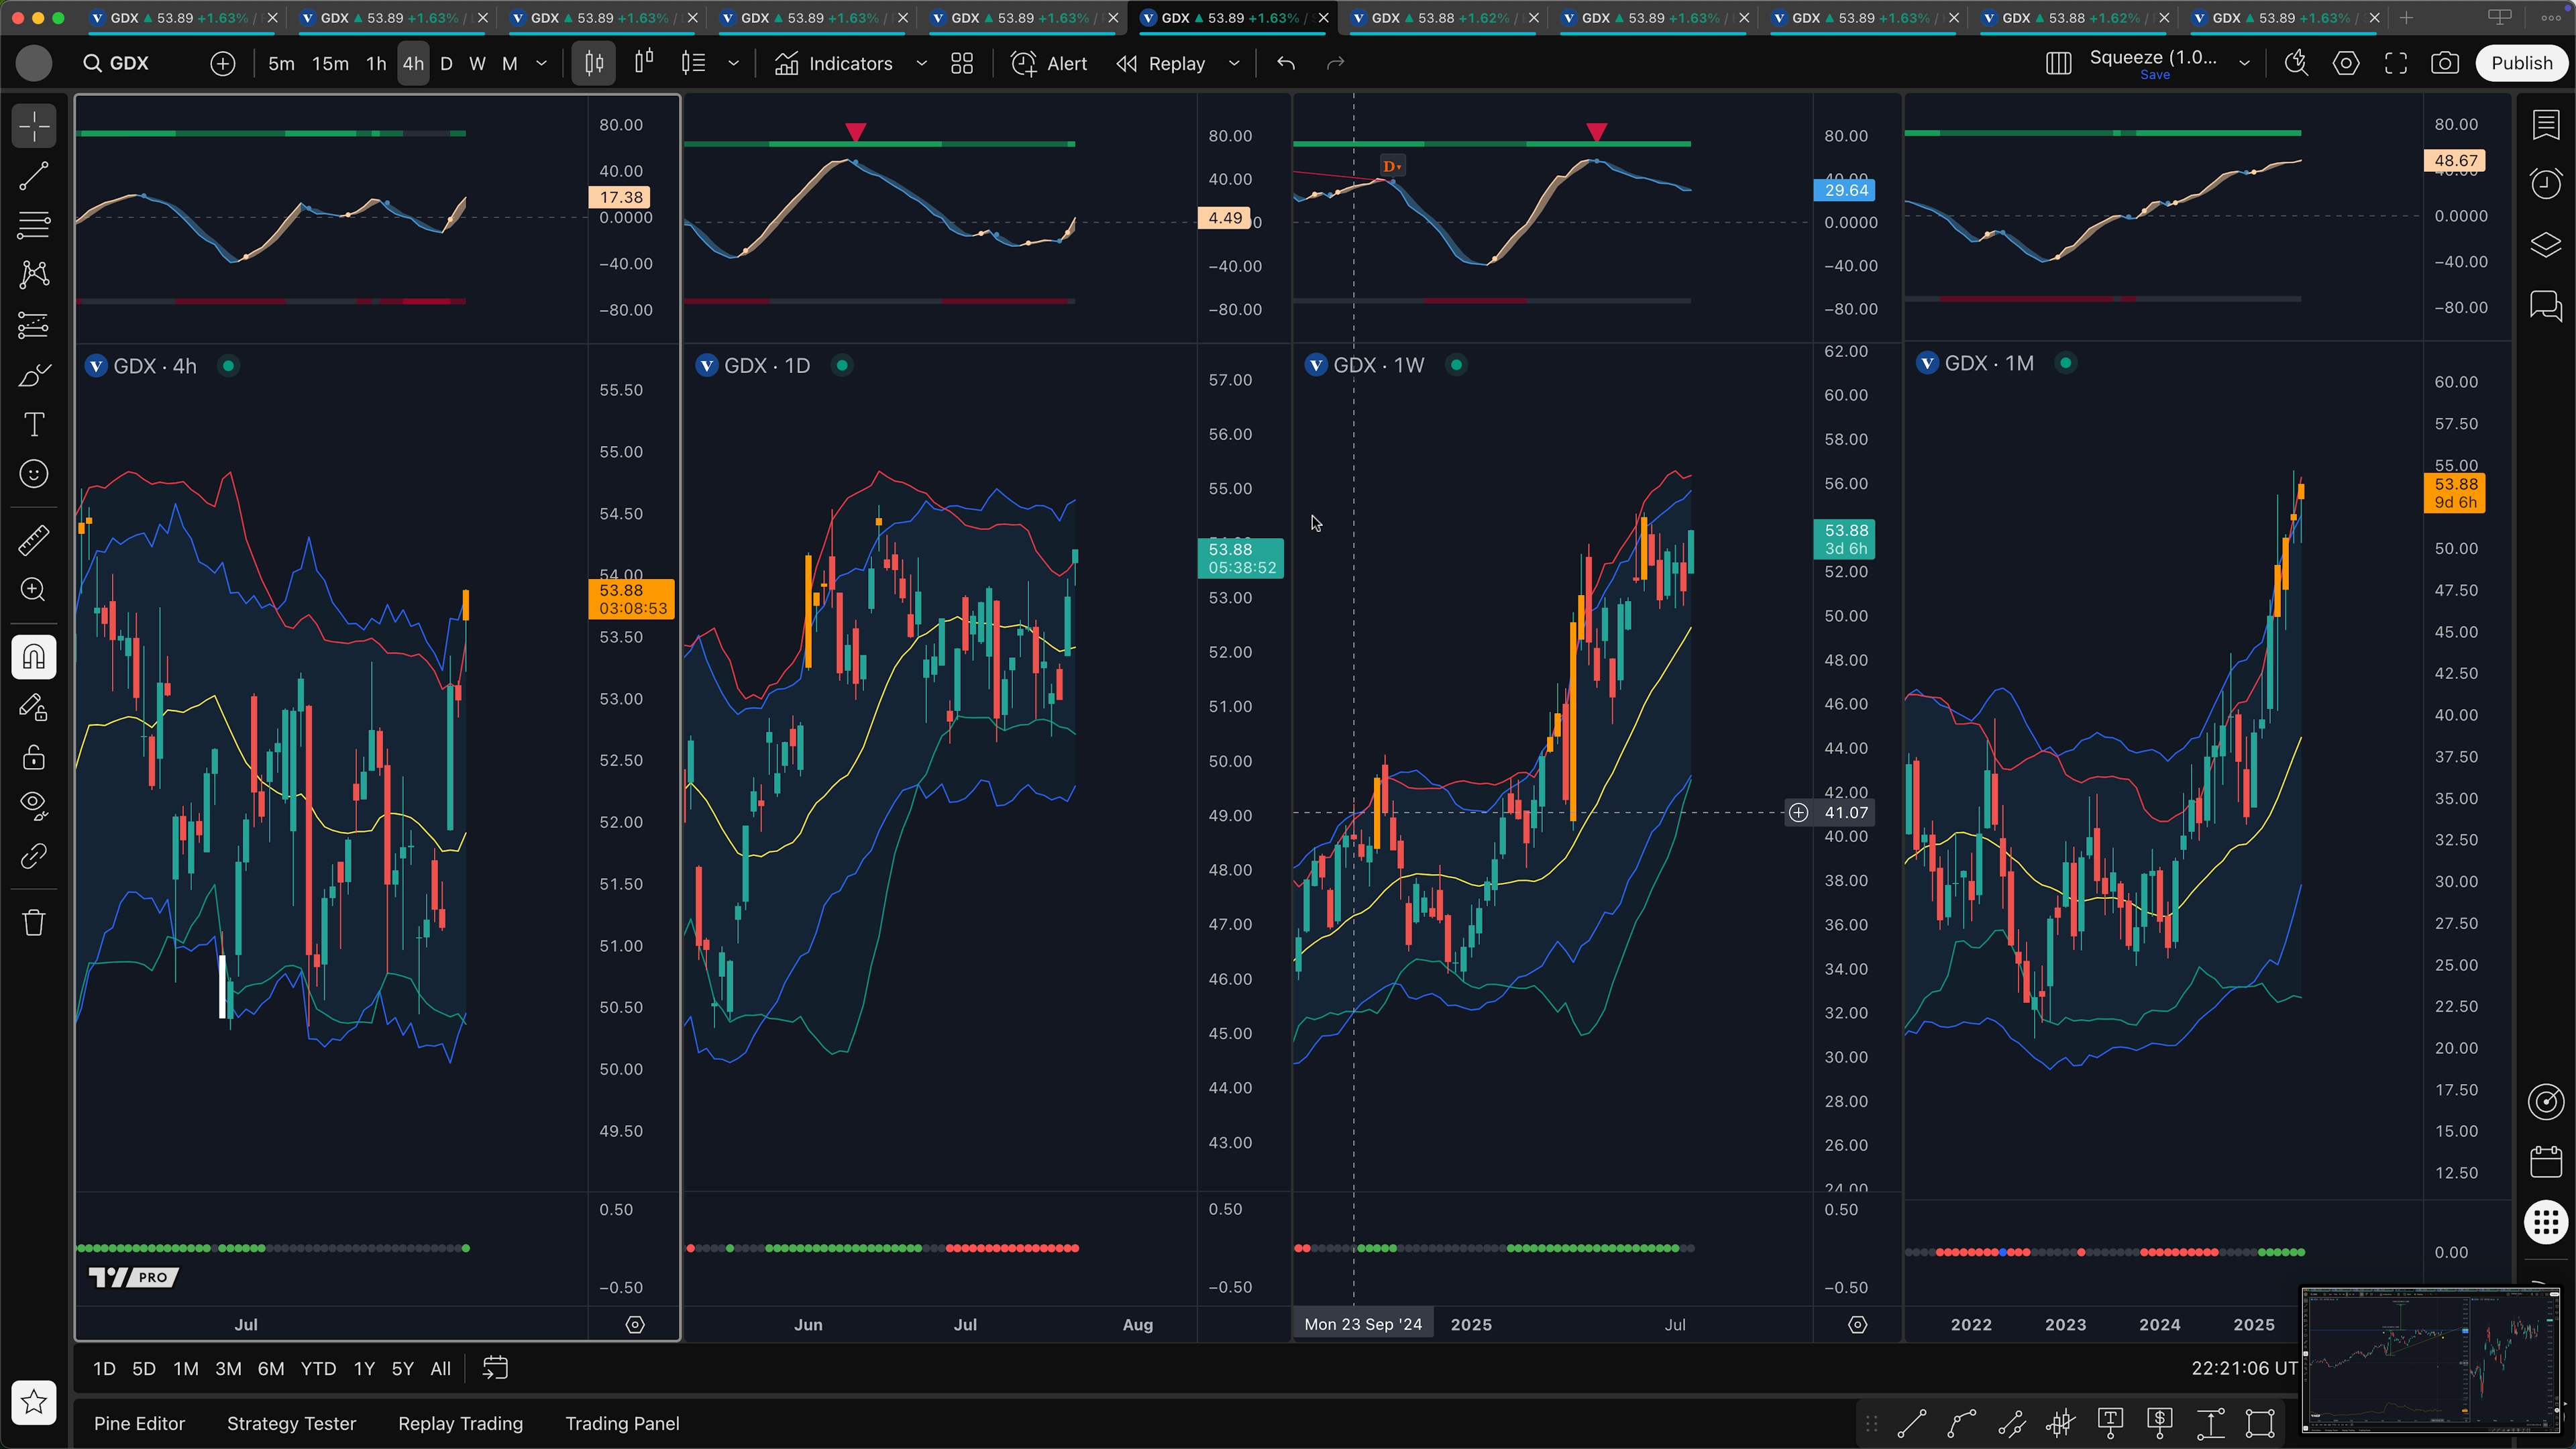
Task: Create an Alert
Action: click(1049, 64)
